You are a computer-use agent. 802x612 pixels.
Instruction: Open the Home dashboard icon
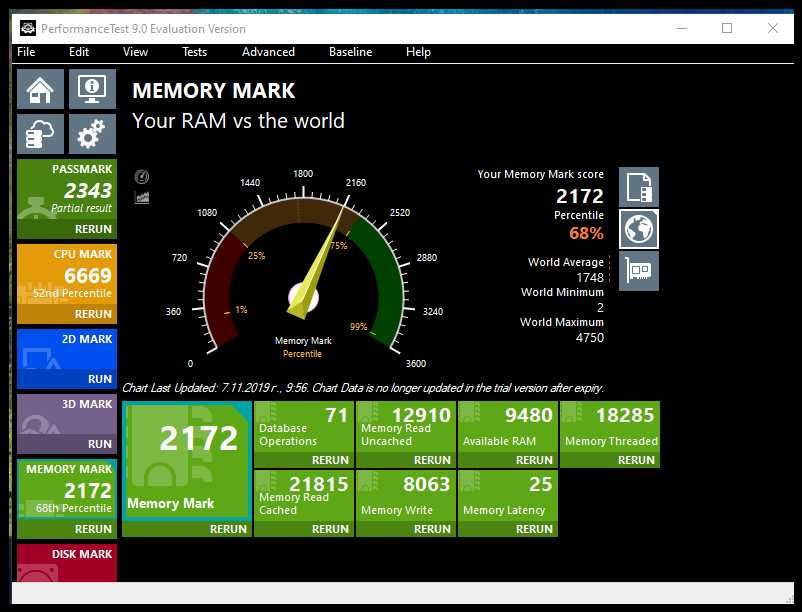(40, 89)
